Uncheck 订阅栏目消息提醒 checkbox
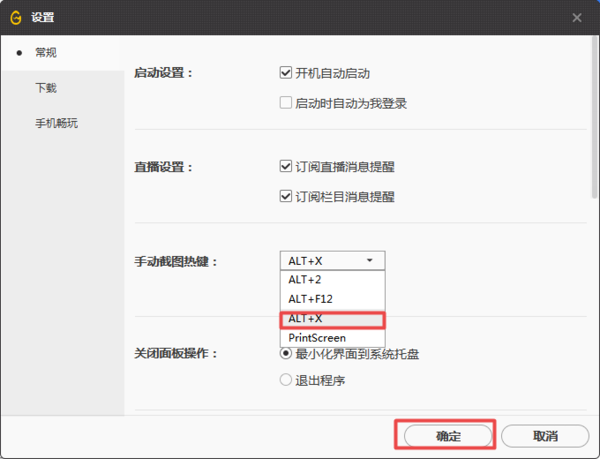 286,196
